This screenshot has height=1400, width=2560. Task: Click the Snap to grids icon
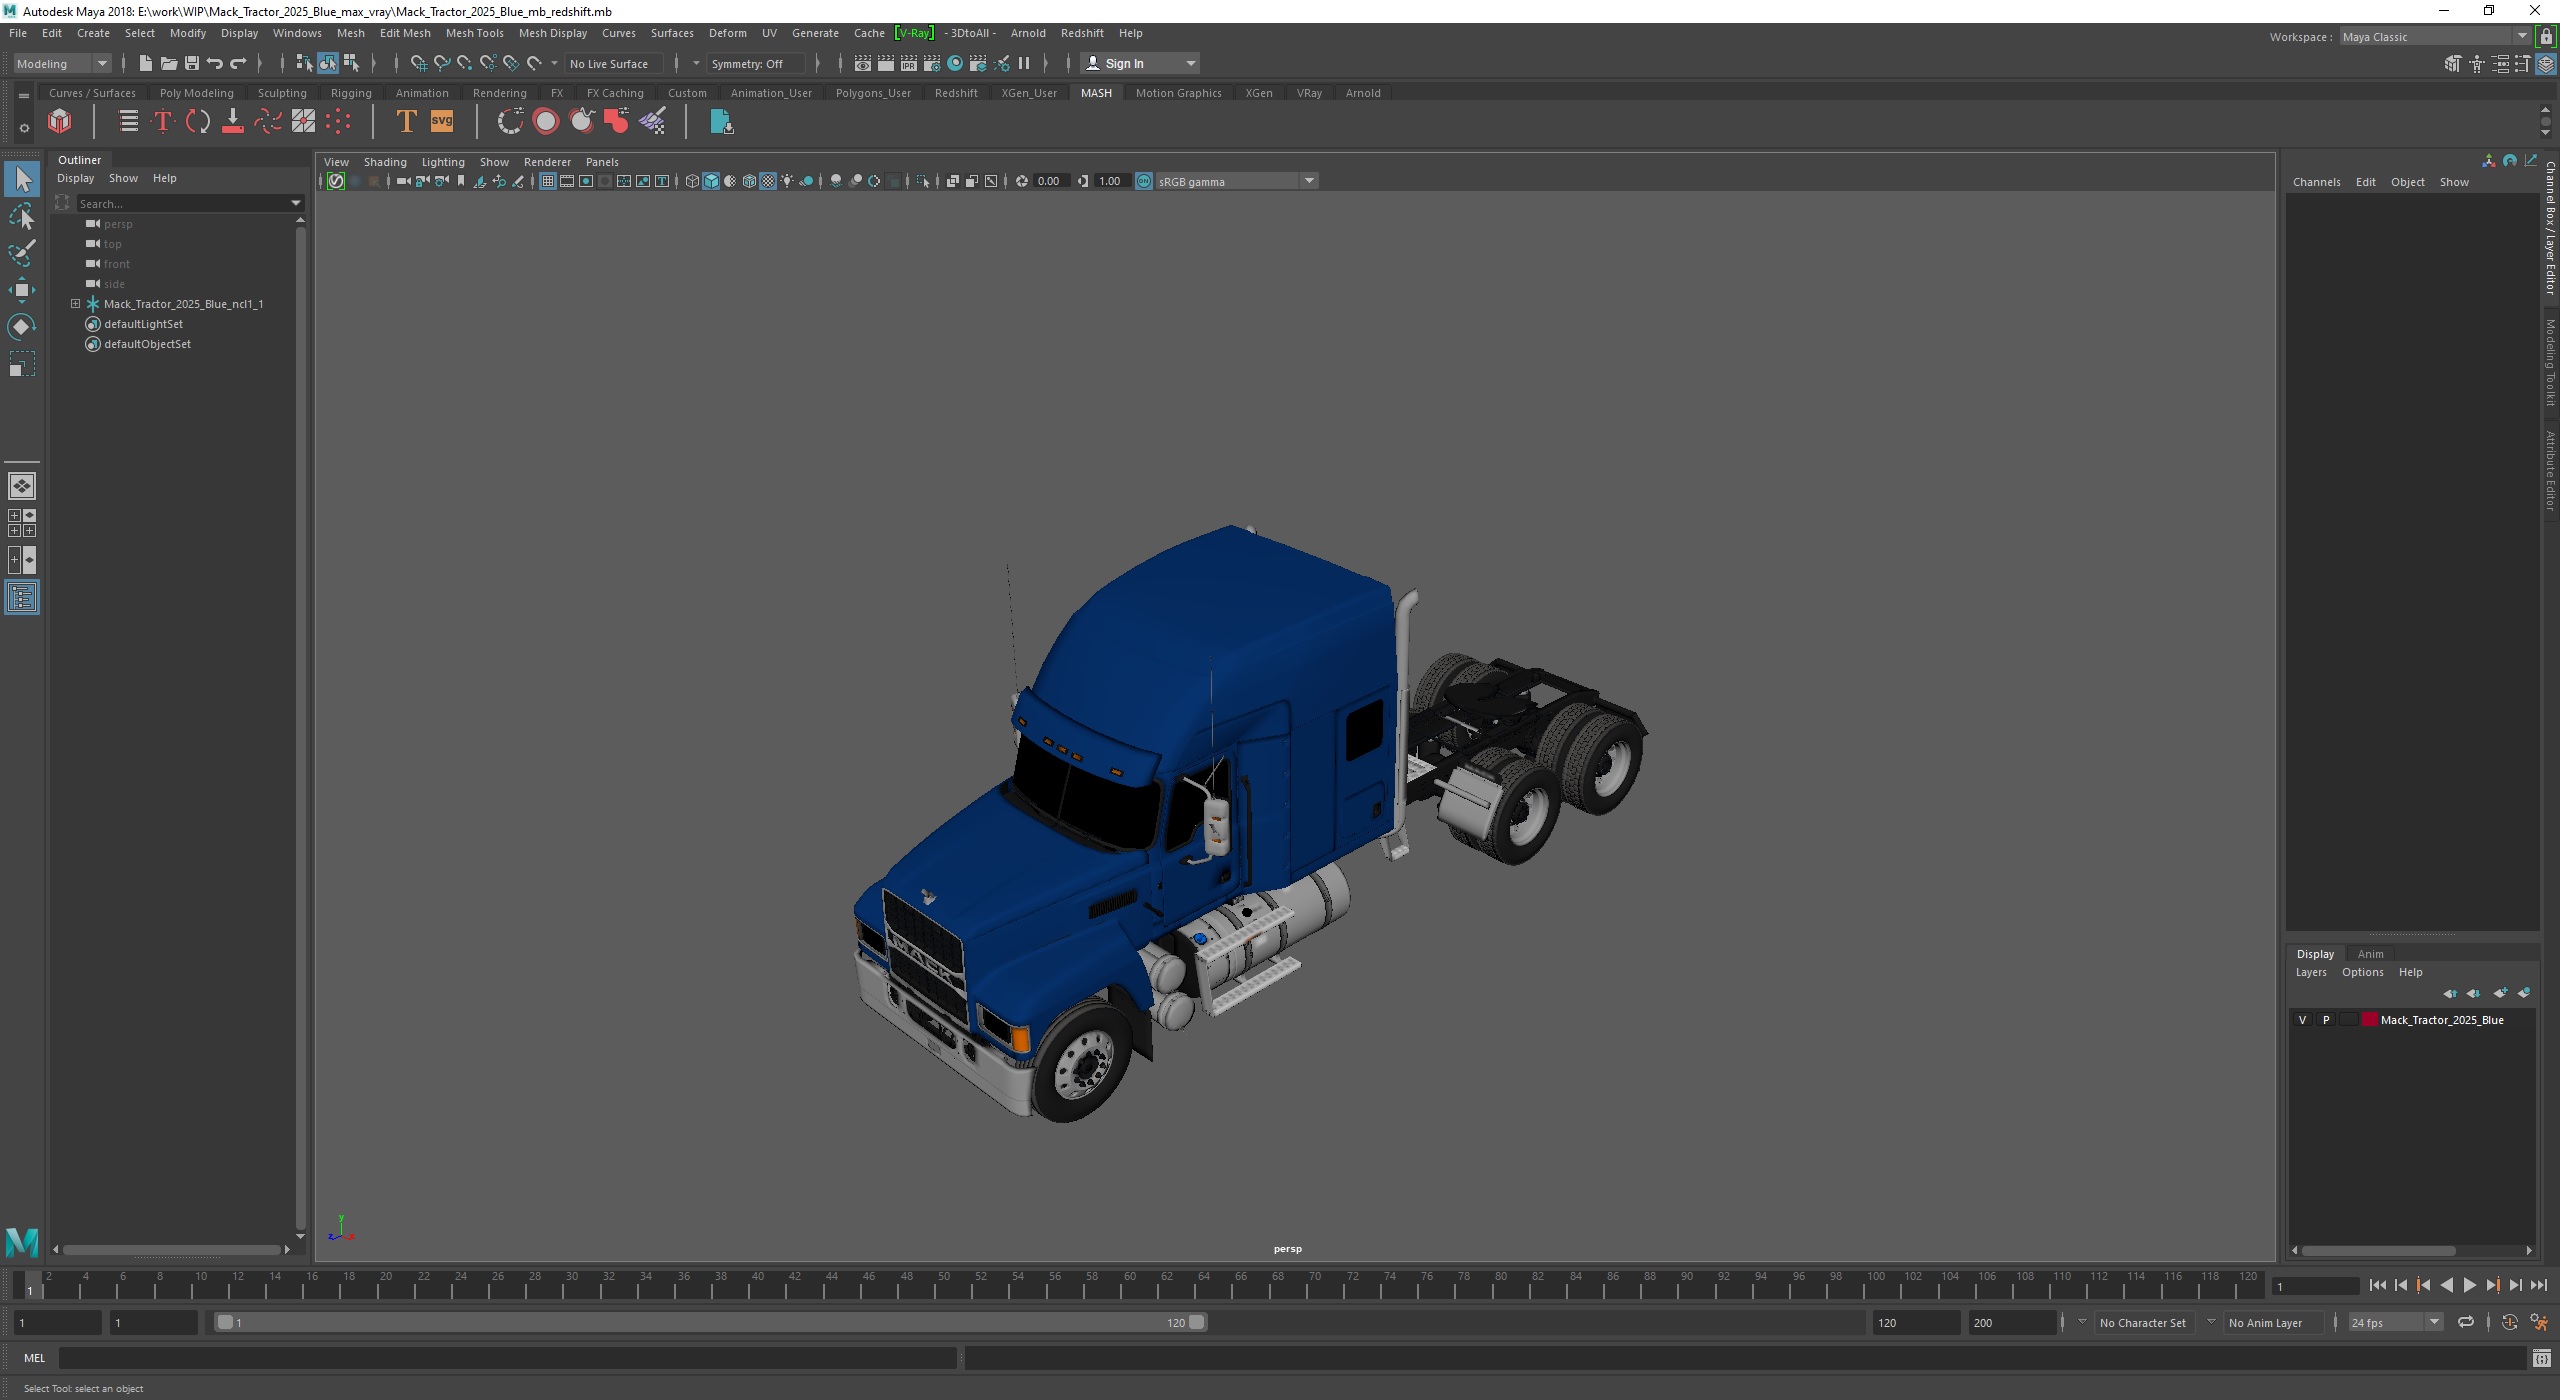[418, 63]
